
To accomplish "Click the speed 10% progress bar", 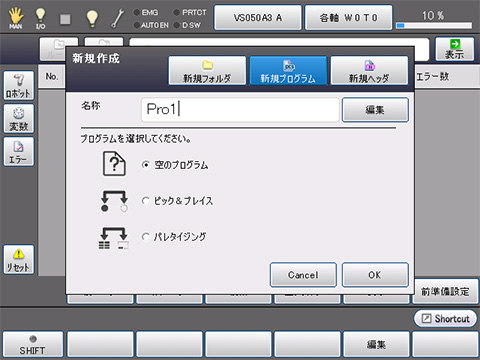I will point(434,25).
